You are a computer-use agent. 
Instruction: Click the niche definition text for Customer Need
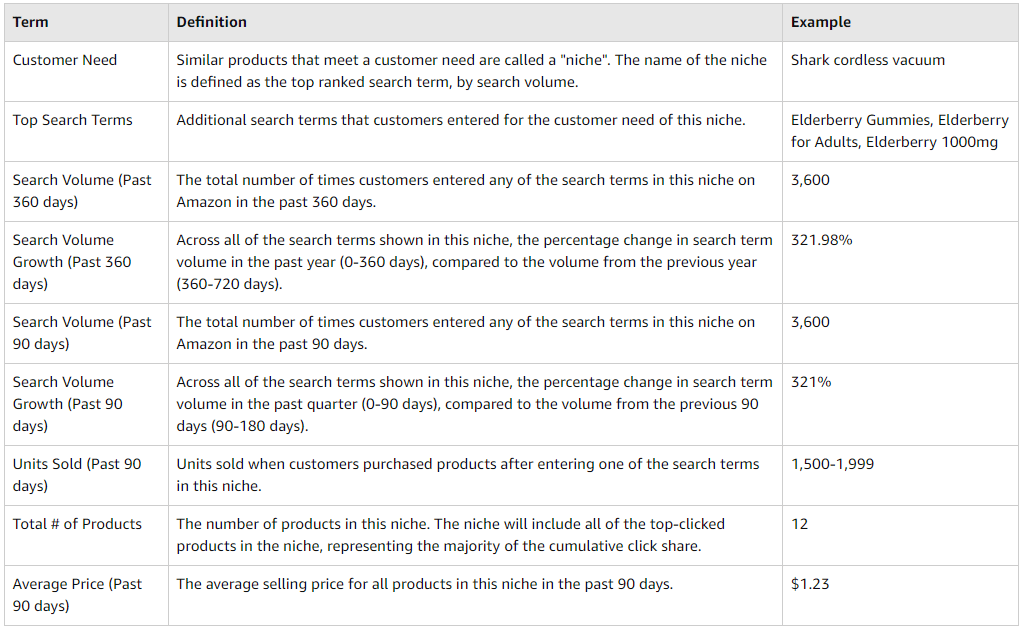(x=471, y=71)
